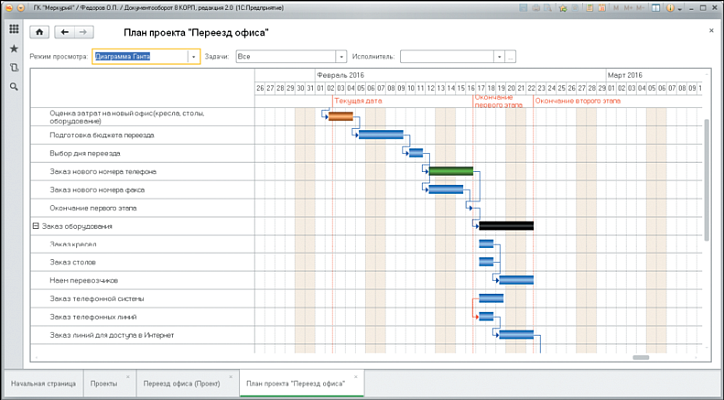
Task: Navigate forward with the right arrow
Action: 83,32
